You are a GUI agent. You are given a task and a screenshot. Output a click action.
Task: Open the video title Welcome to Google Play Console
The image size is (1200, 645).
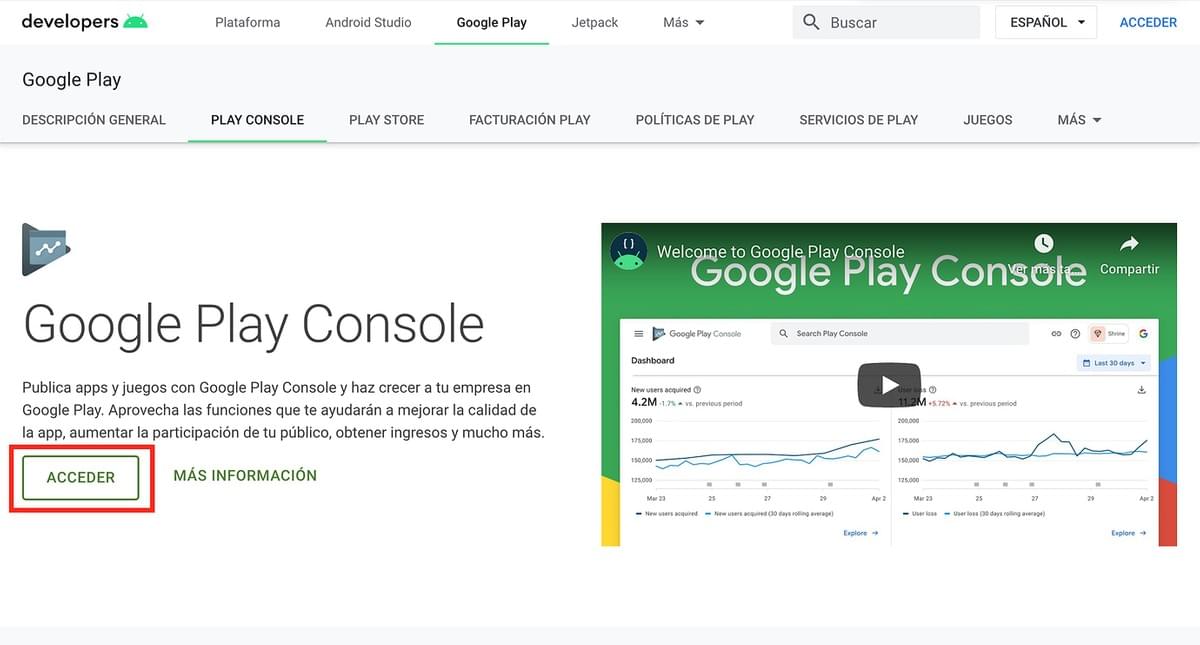pyautogui.click(x=780, y=251)
